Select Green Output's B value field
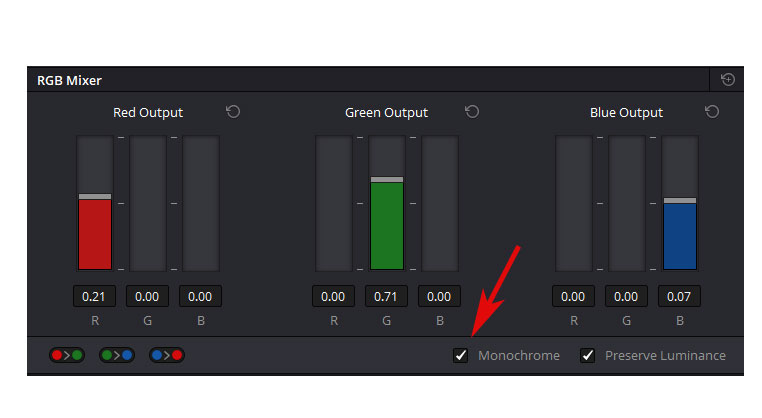Viewport: 762px width, 418px height. [439, 296]
